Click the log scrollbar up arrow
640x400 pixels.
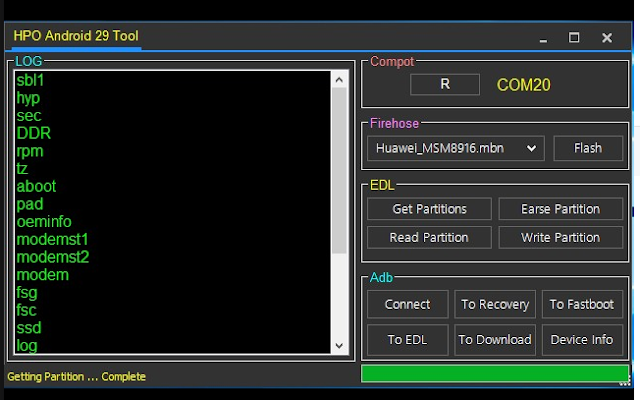[x=339, y=80]
